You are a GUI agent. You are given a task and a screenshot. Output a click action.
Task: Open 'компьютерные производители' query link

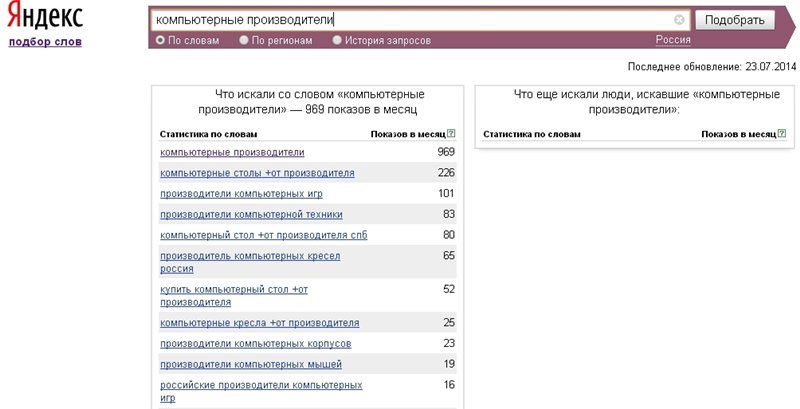(232, 152)
